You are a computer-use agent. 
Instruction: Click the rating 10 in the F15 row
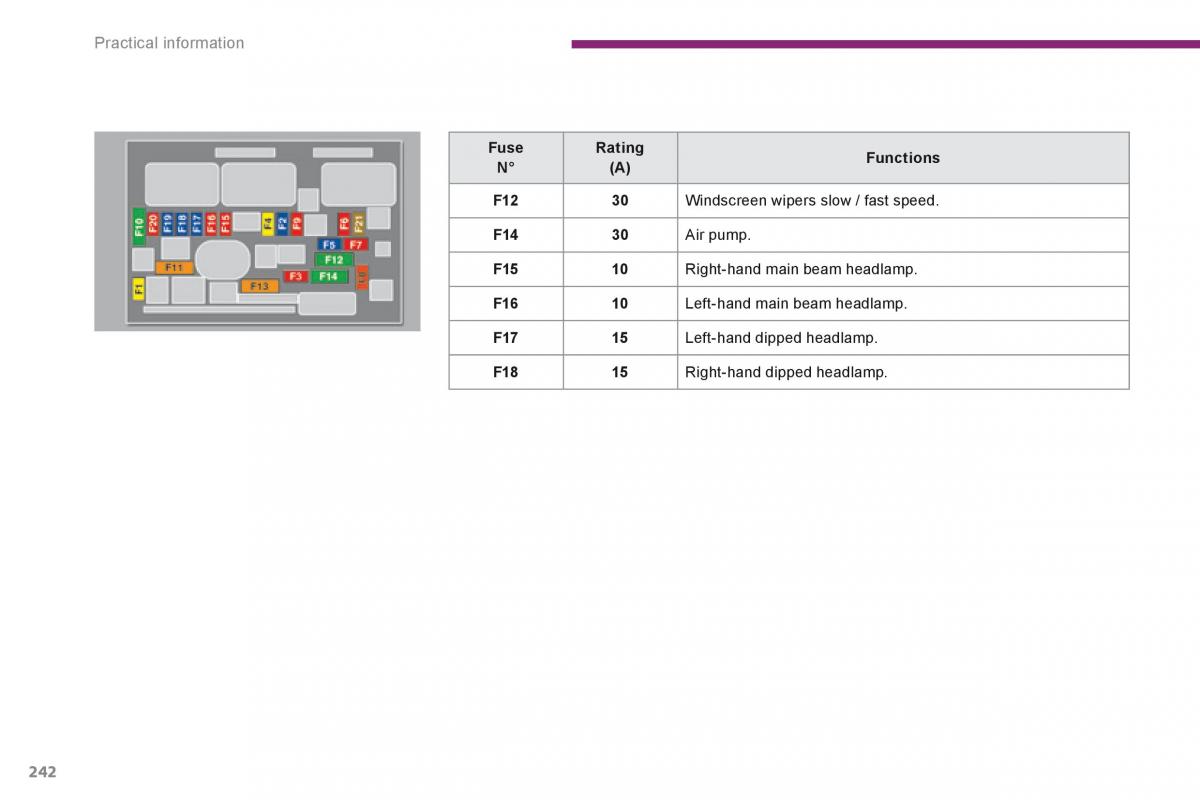tap(620, 269)
